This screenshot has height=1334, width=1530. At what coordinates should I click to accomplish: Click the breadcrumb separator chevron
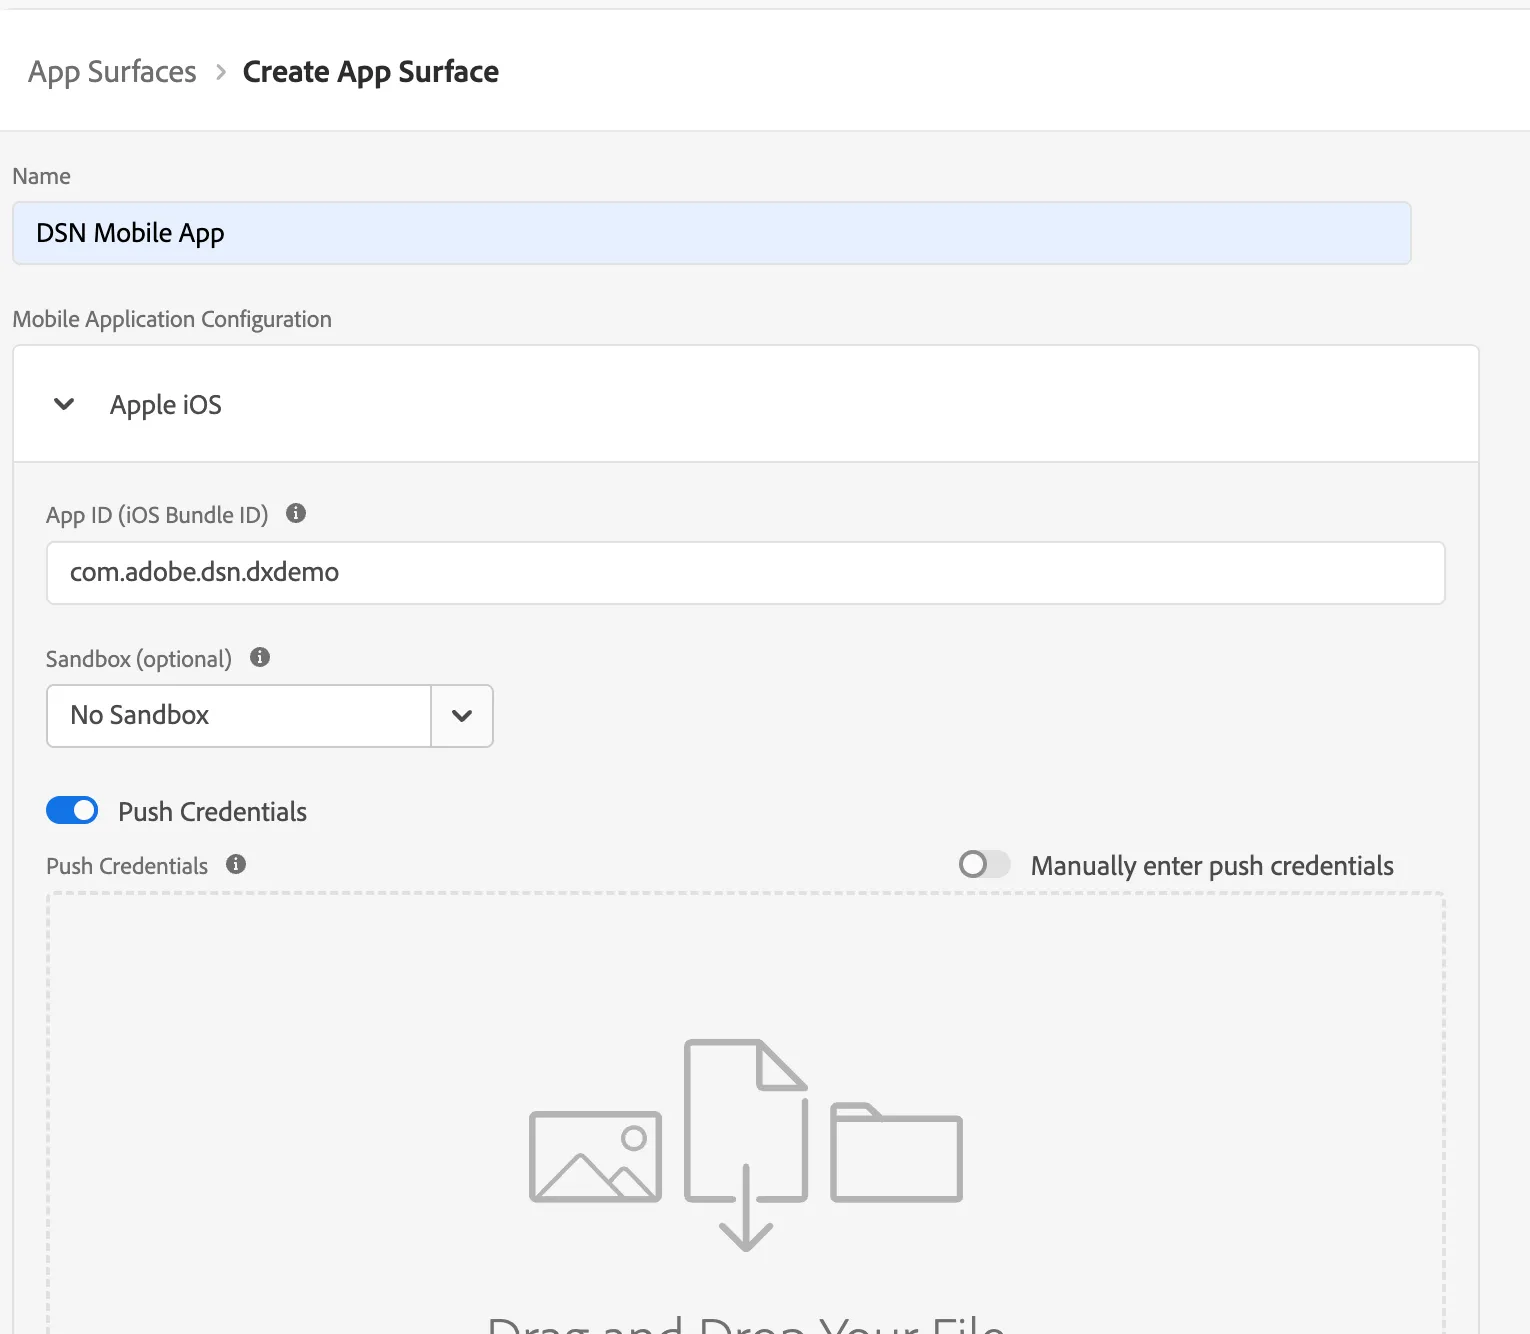coord(221,72)
